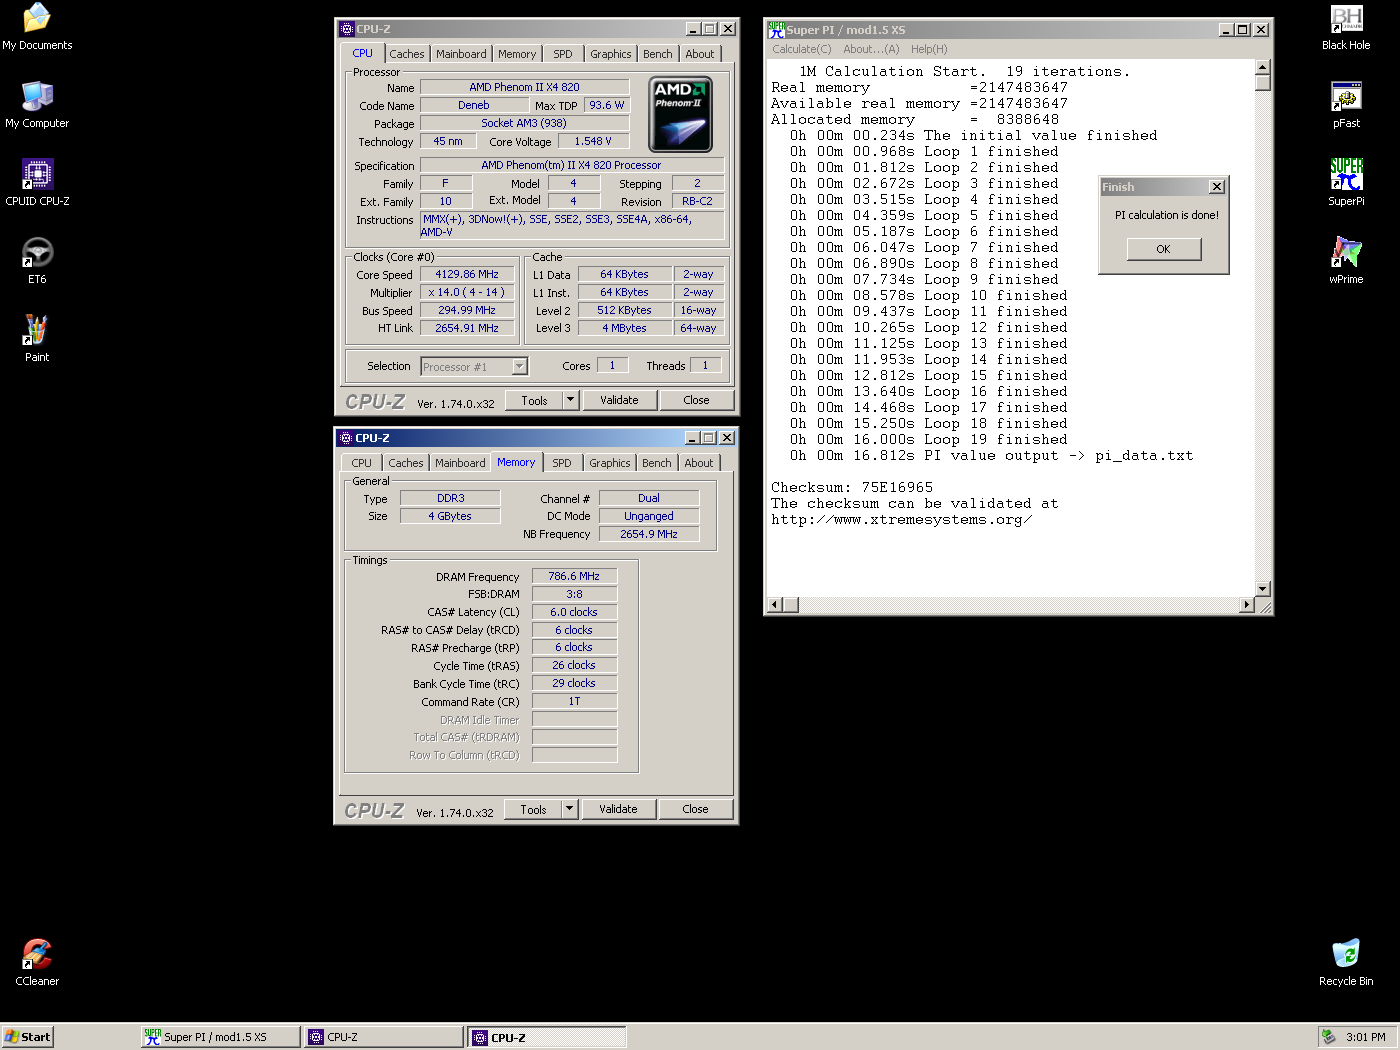1400x1050 pixels.
Task: Close the Finish dialog with X
Action: pos(1216,187)
